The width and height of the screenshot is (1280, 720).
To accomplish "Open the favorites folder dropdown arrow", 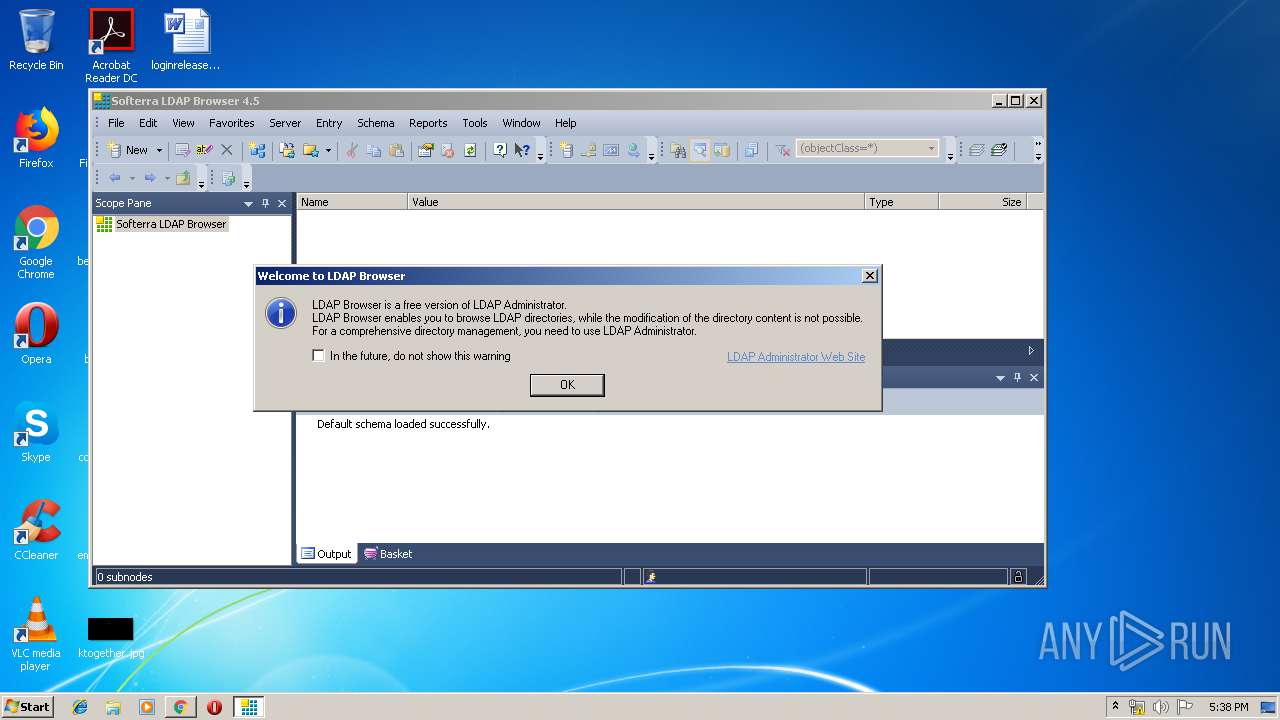I will (x=328, y=150).
